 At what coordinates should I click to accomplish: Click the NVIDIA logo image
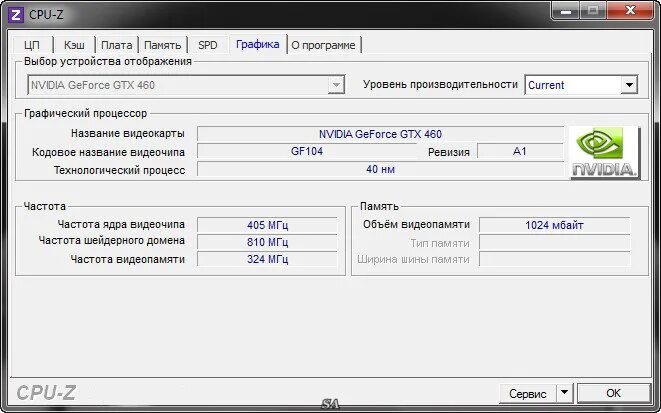605,153
